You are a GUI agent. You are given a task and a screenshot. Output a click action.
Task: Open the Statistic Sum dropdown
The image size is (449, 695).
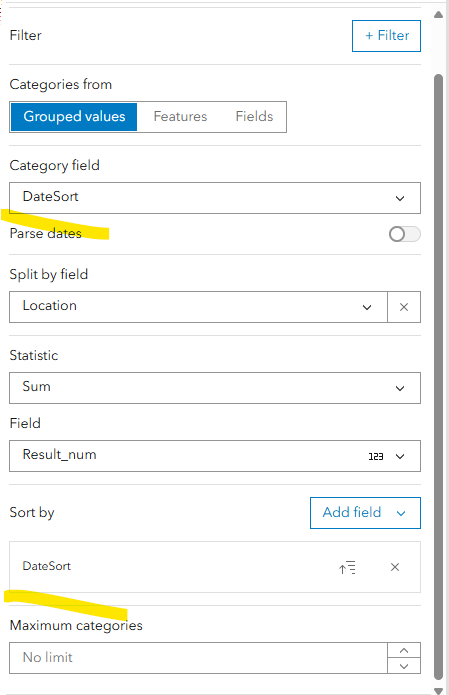pos(215,388)
